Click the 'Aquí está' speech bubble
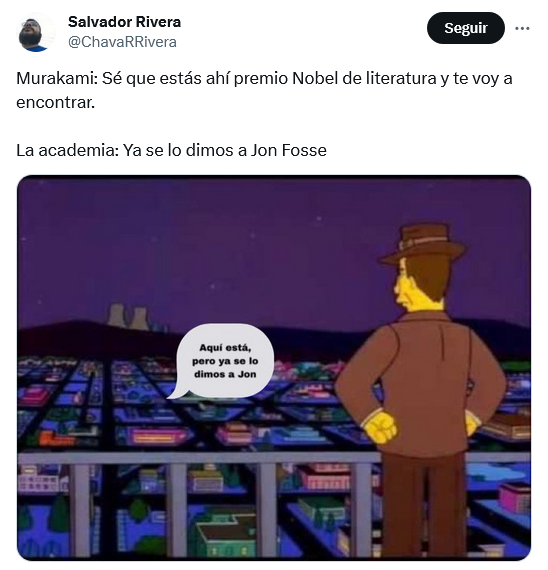This screenshot has width=548, height=570. tap(224, 361)
